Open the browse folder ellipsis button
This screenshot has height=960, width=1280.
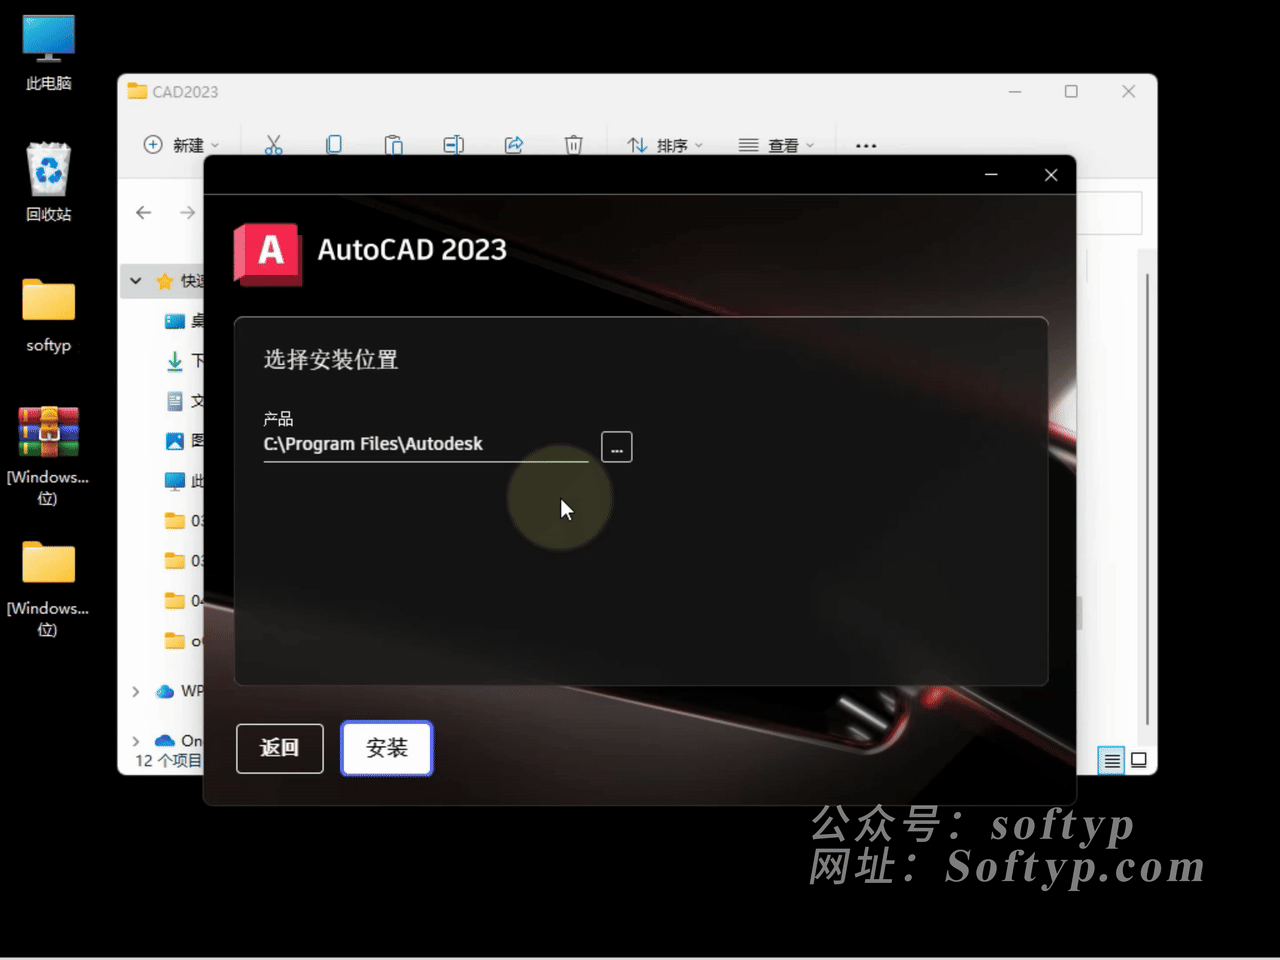coord(616,447)
